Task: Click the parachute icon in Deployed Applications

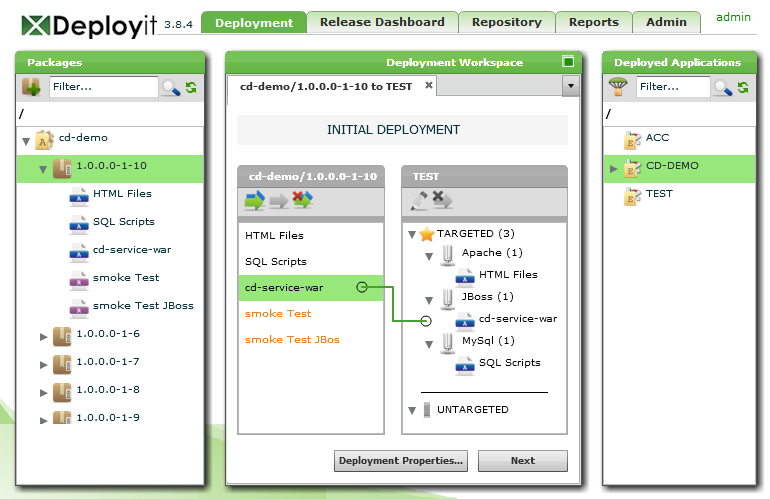Action: point(619,87)
